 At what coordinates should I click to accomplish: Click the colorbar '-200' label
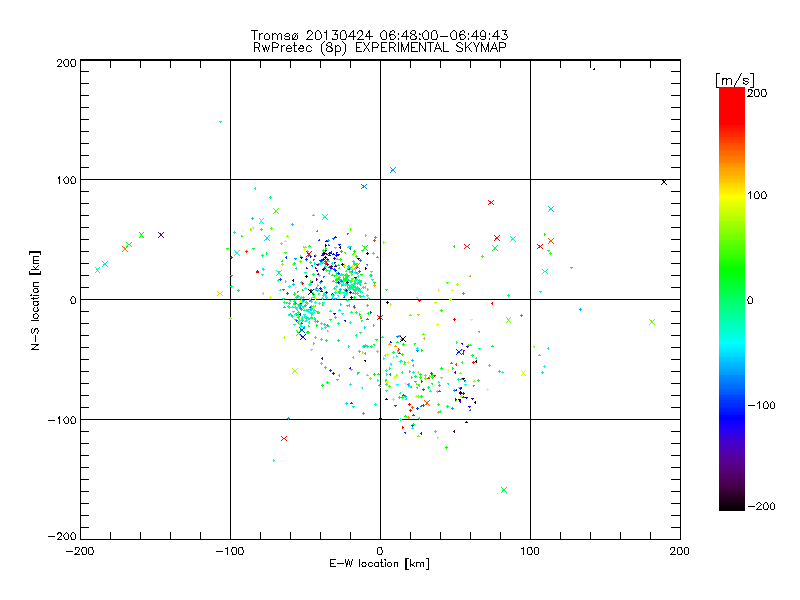coord(761,506)
